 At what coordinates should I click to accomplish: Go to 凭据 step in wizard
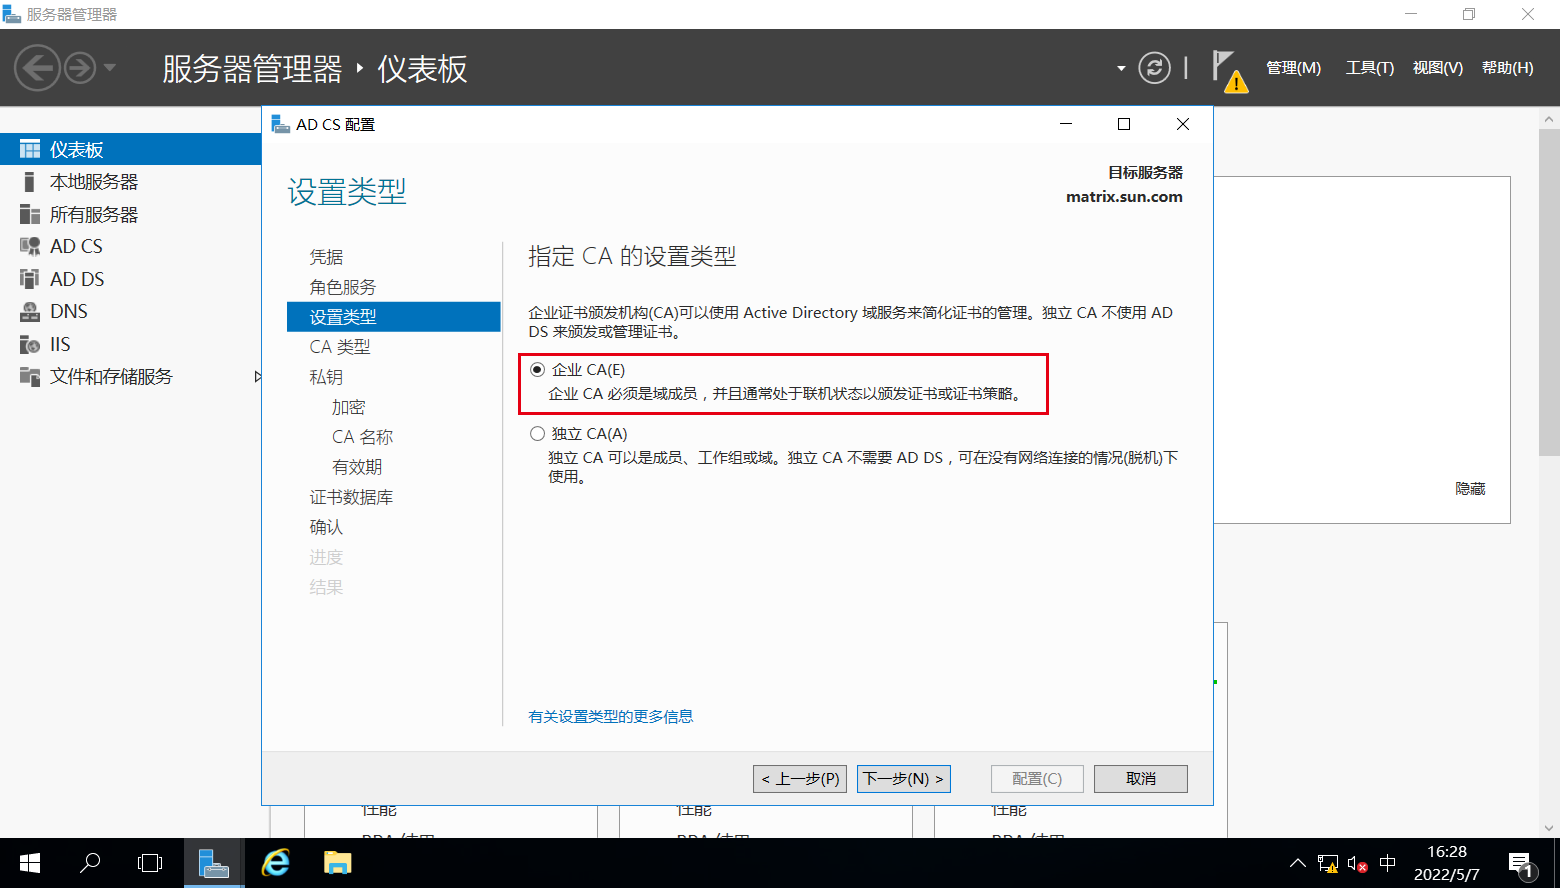click(326, 257)
